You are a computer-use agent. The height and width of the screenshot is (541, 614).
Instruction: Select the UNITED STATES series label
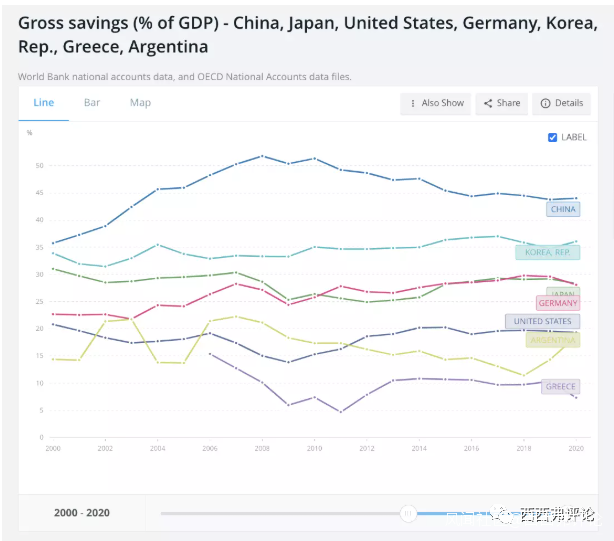542,321
